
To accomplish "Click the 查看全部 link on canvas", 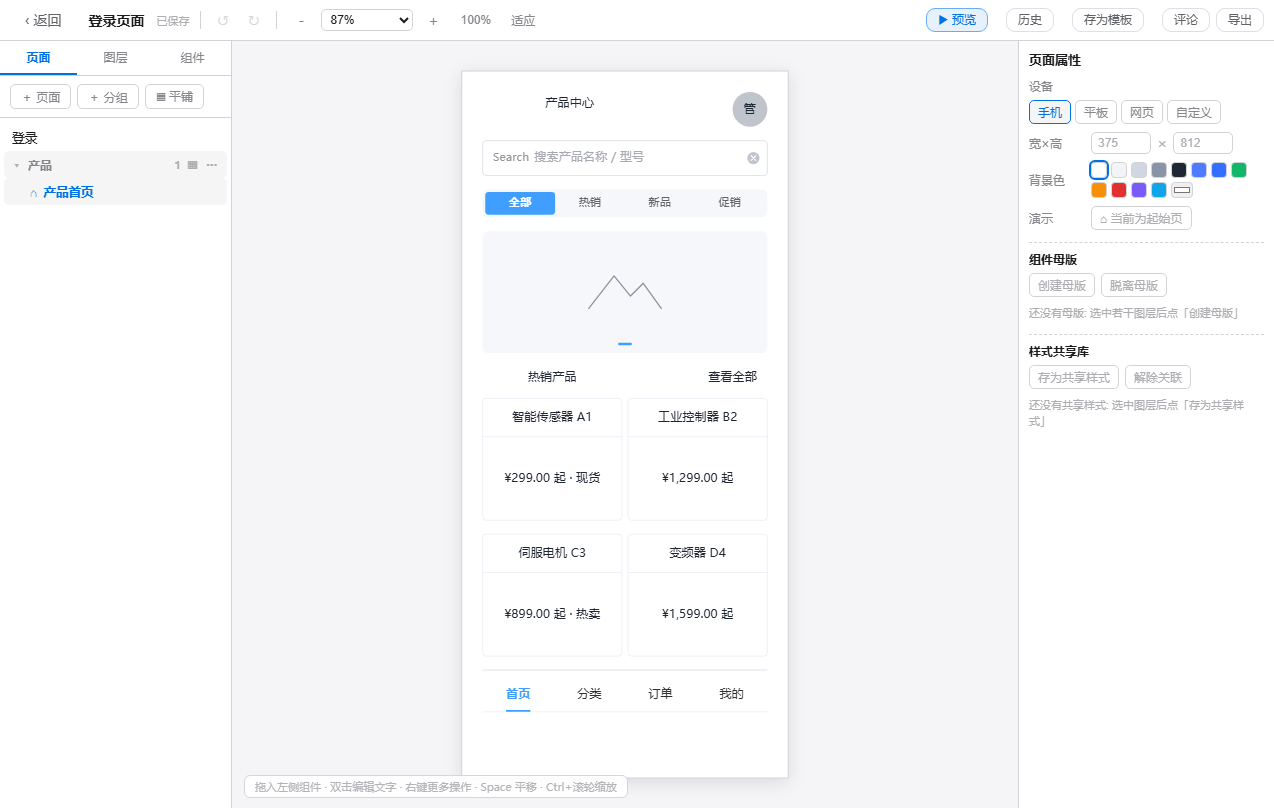I will tap(732, 377).
